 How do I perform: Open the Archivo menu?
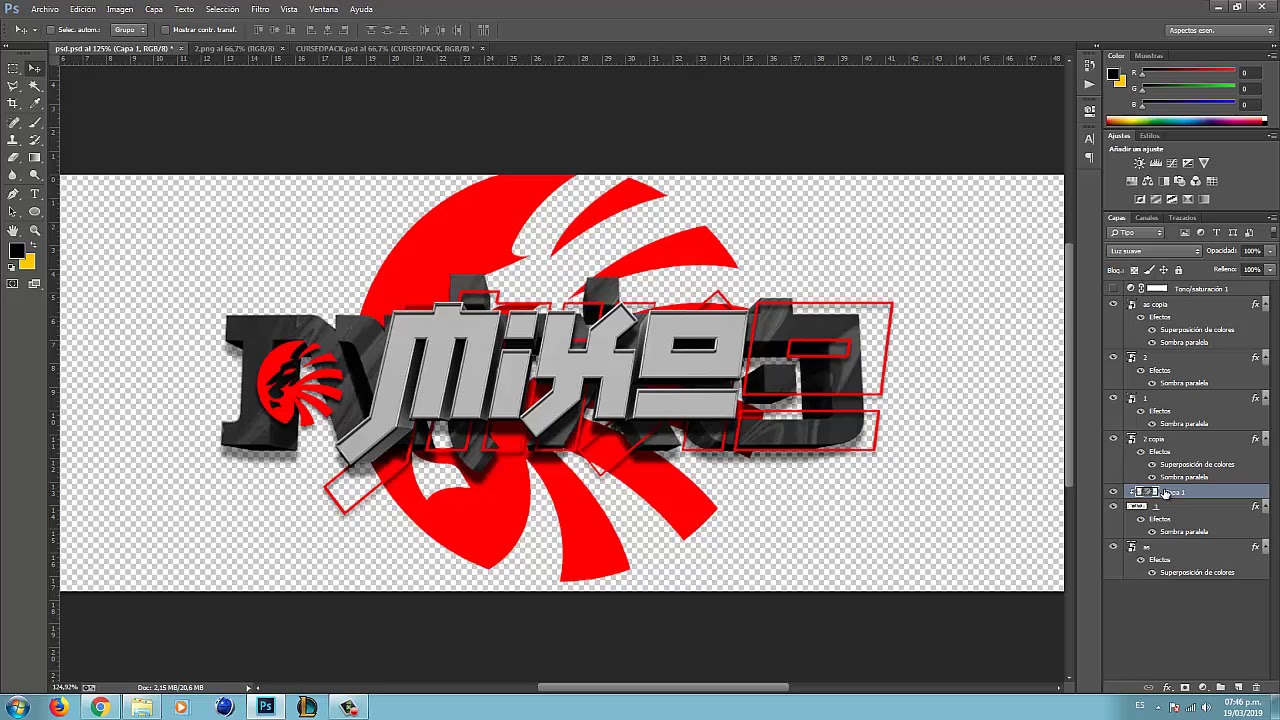pyautogui.click(x=45, y=9)
